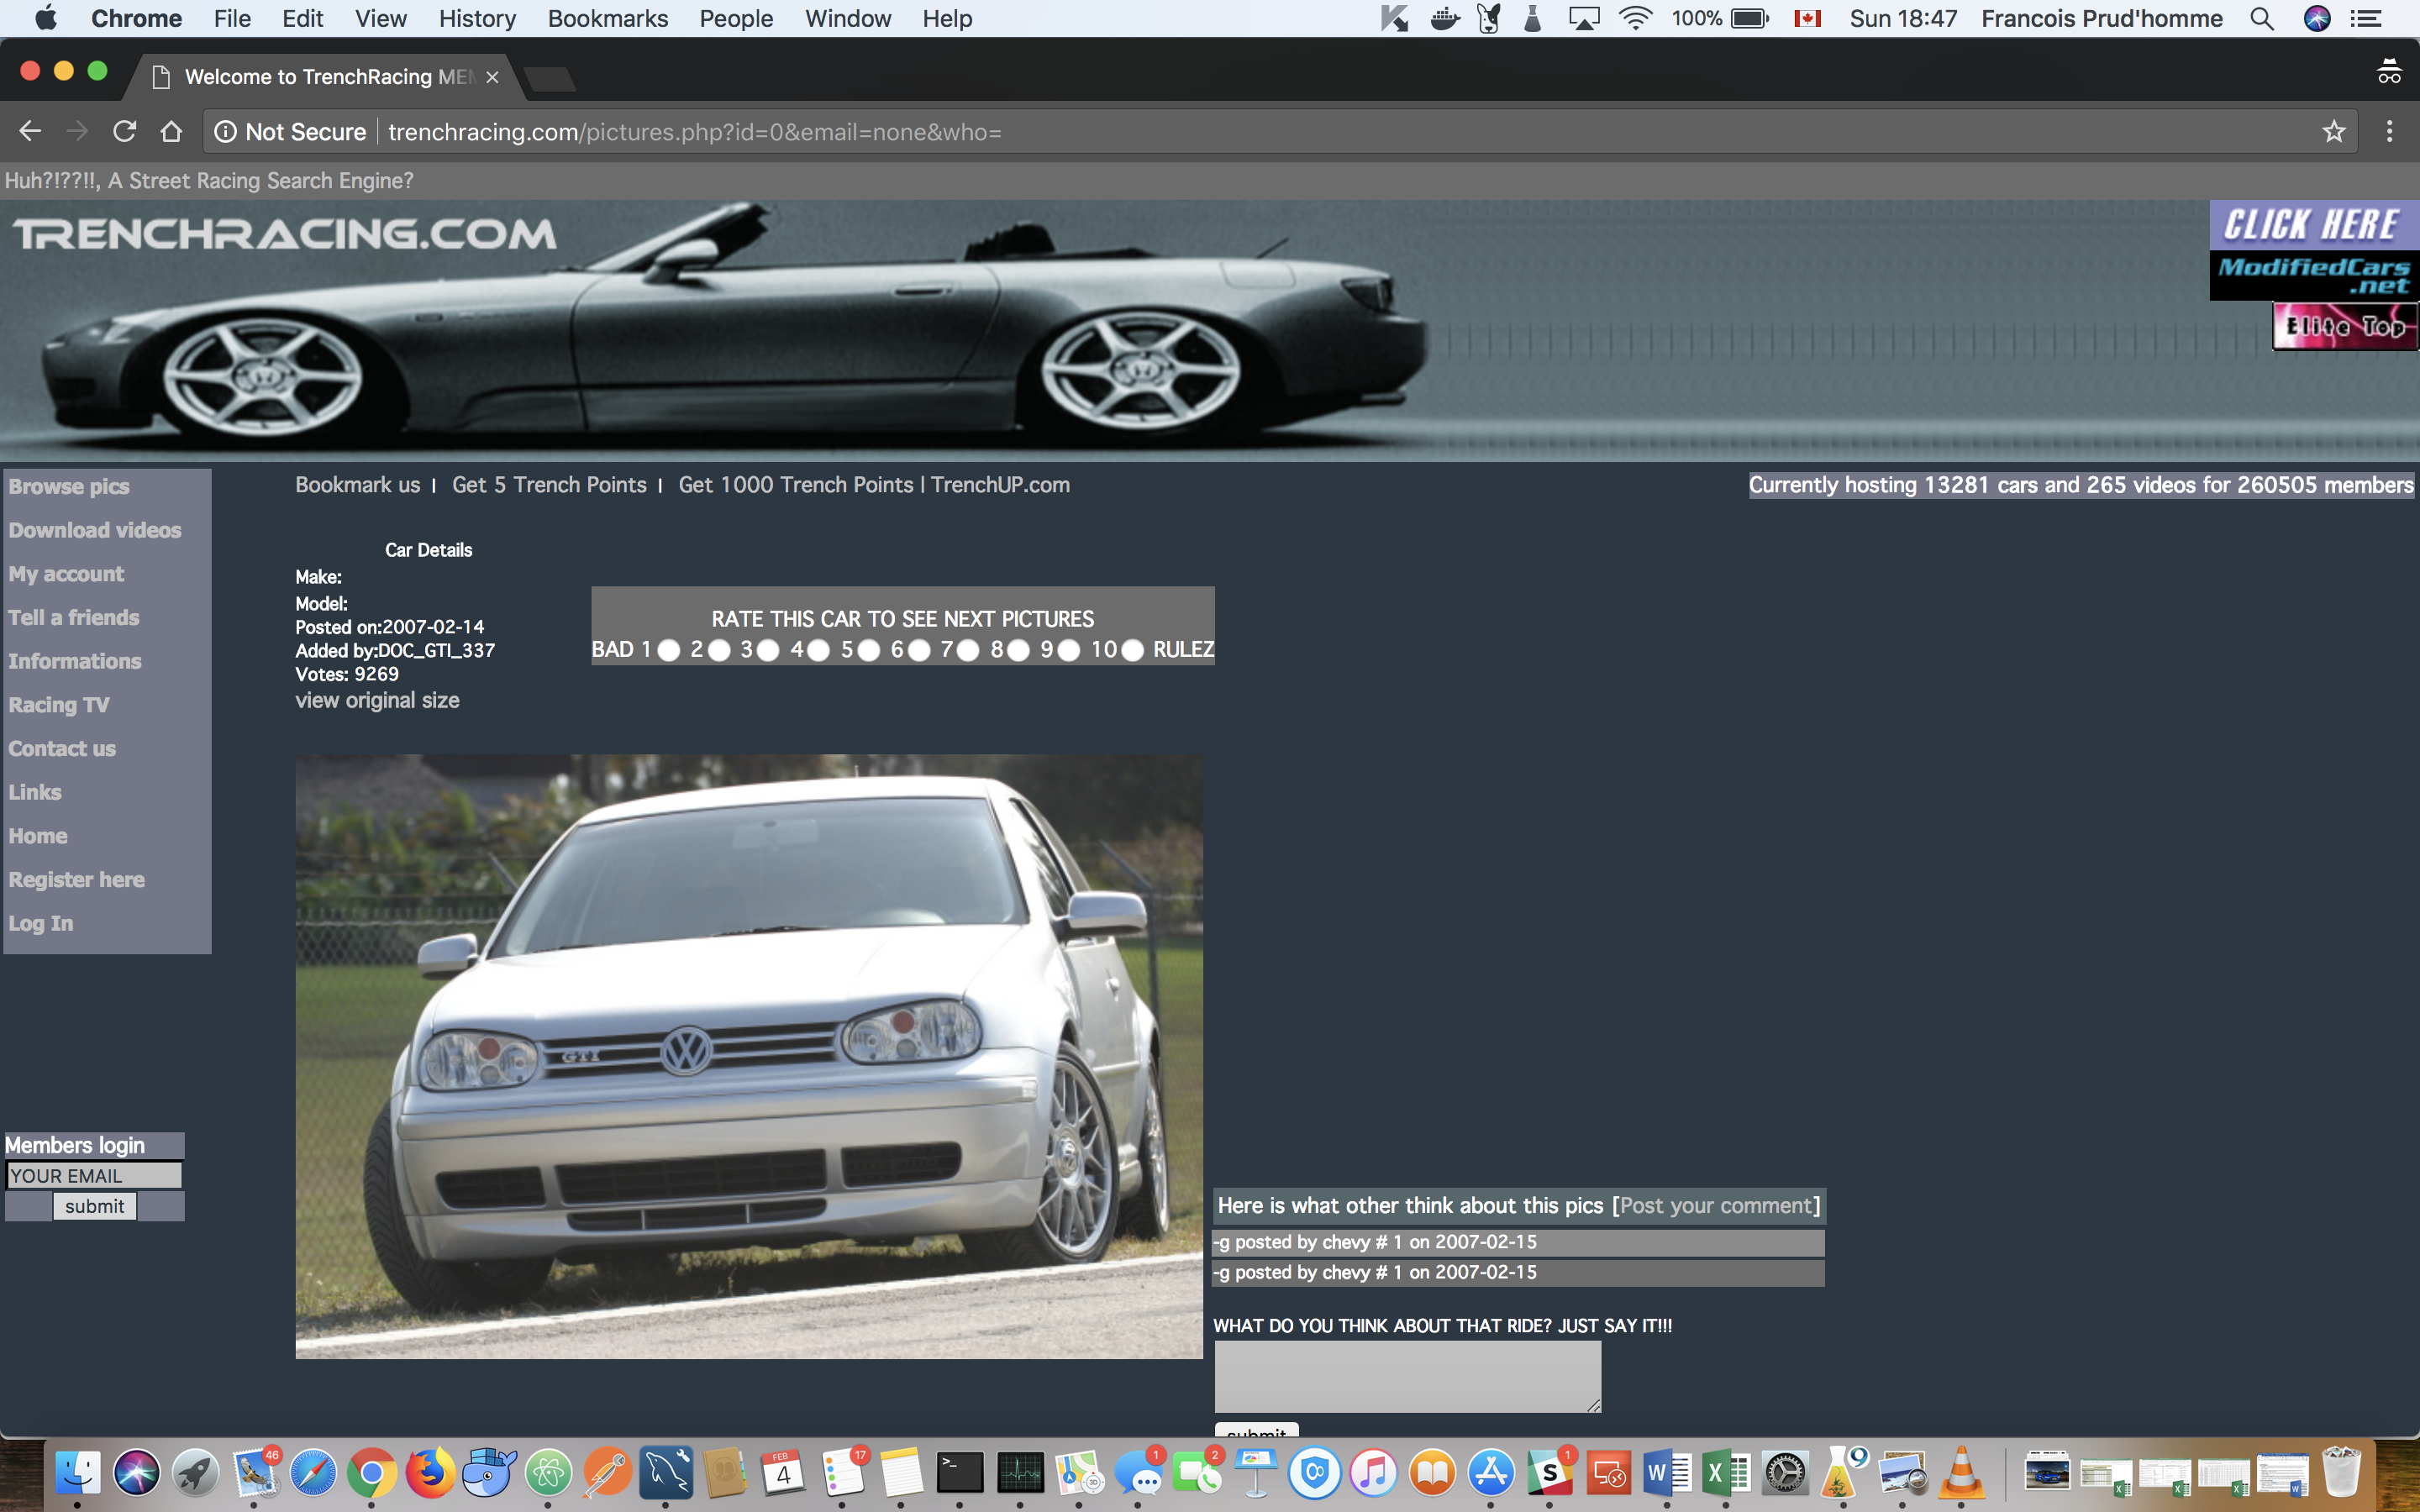
Task: Open Launchpad rocket icon in dock
Action: [x=195, y=1472]
